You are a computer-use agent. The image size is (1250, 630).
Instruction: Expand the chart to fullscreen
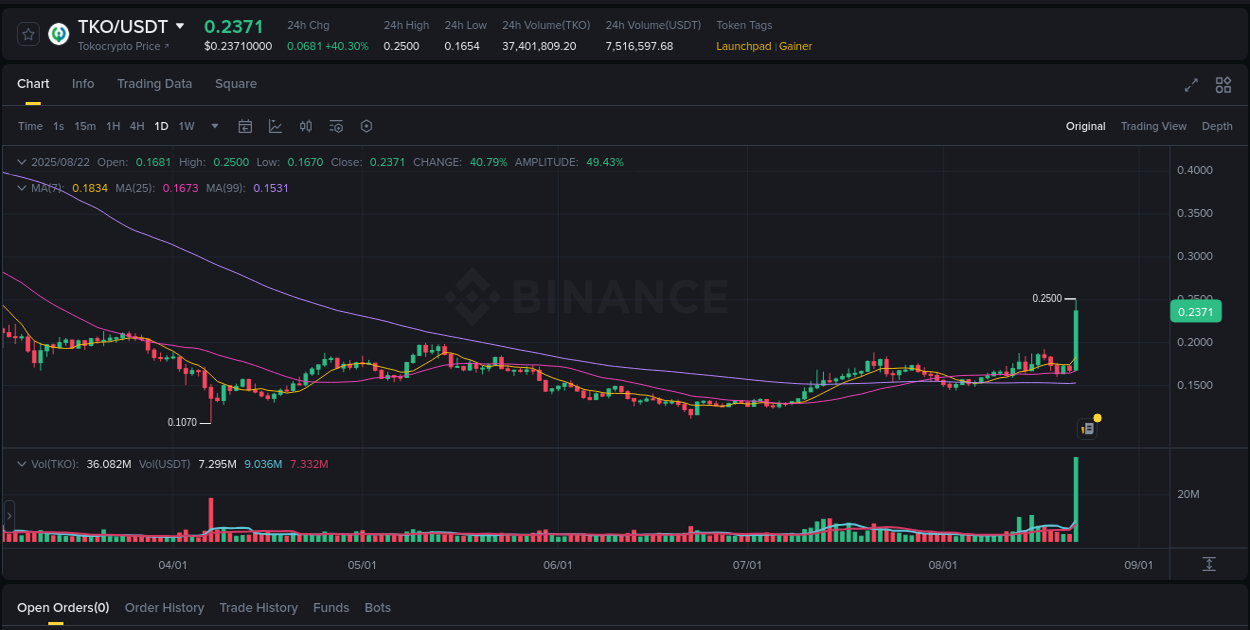(1190, 86)
